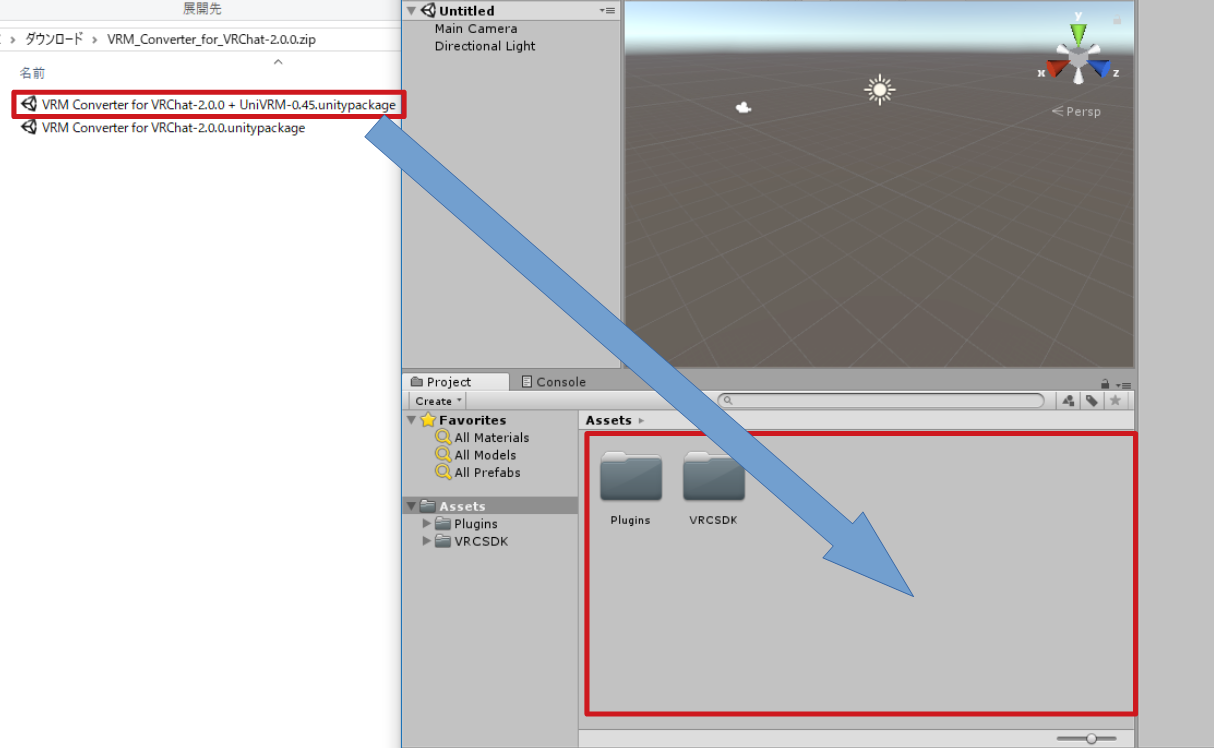Sort files by the 名前 column header

click(33, 73)
